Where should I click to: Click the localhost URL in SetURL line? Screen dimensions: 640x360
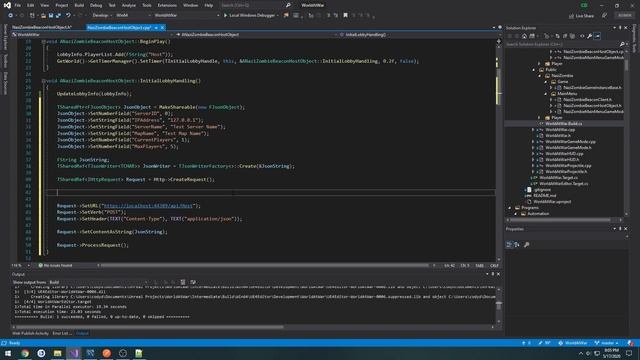(148, 206)
